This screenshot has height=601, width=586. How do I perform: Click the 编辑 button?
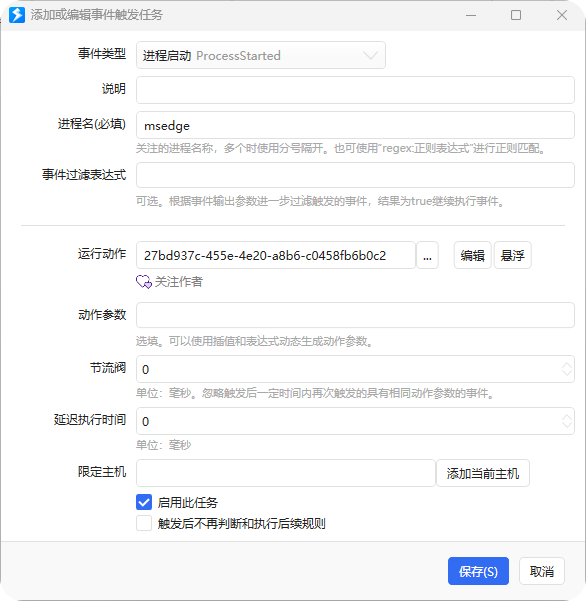(x=473, y=255)
